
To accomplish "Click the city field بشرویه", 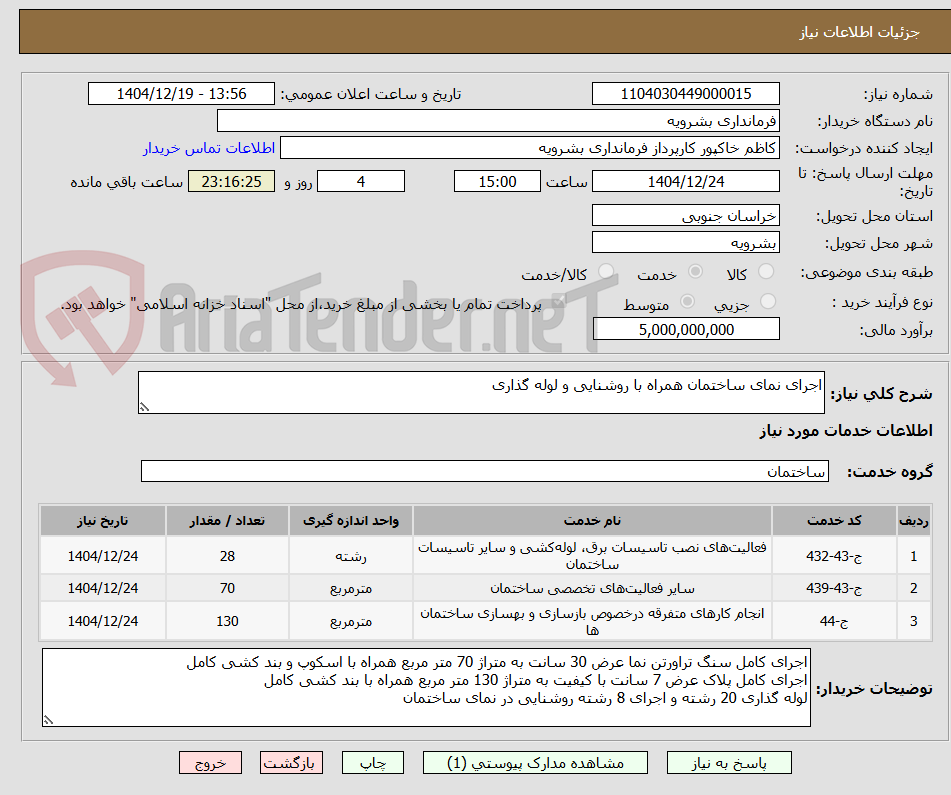I will (686, 243).
